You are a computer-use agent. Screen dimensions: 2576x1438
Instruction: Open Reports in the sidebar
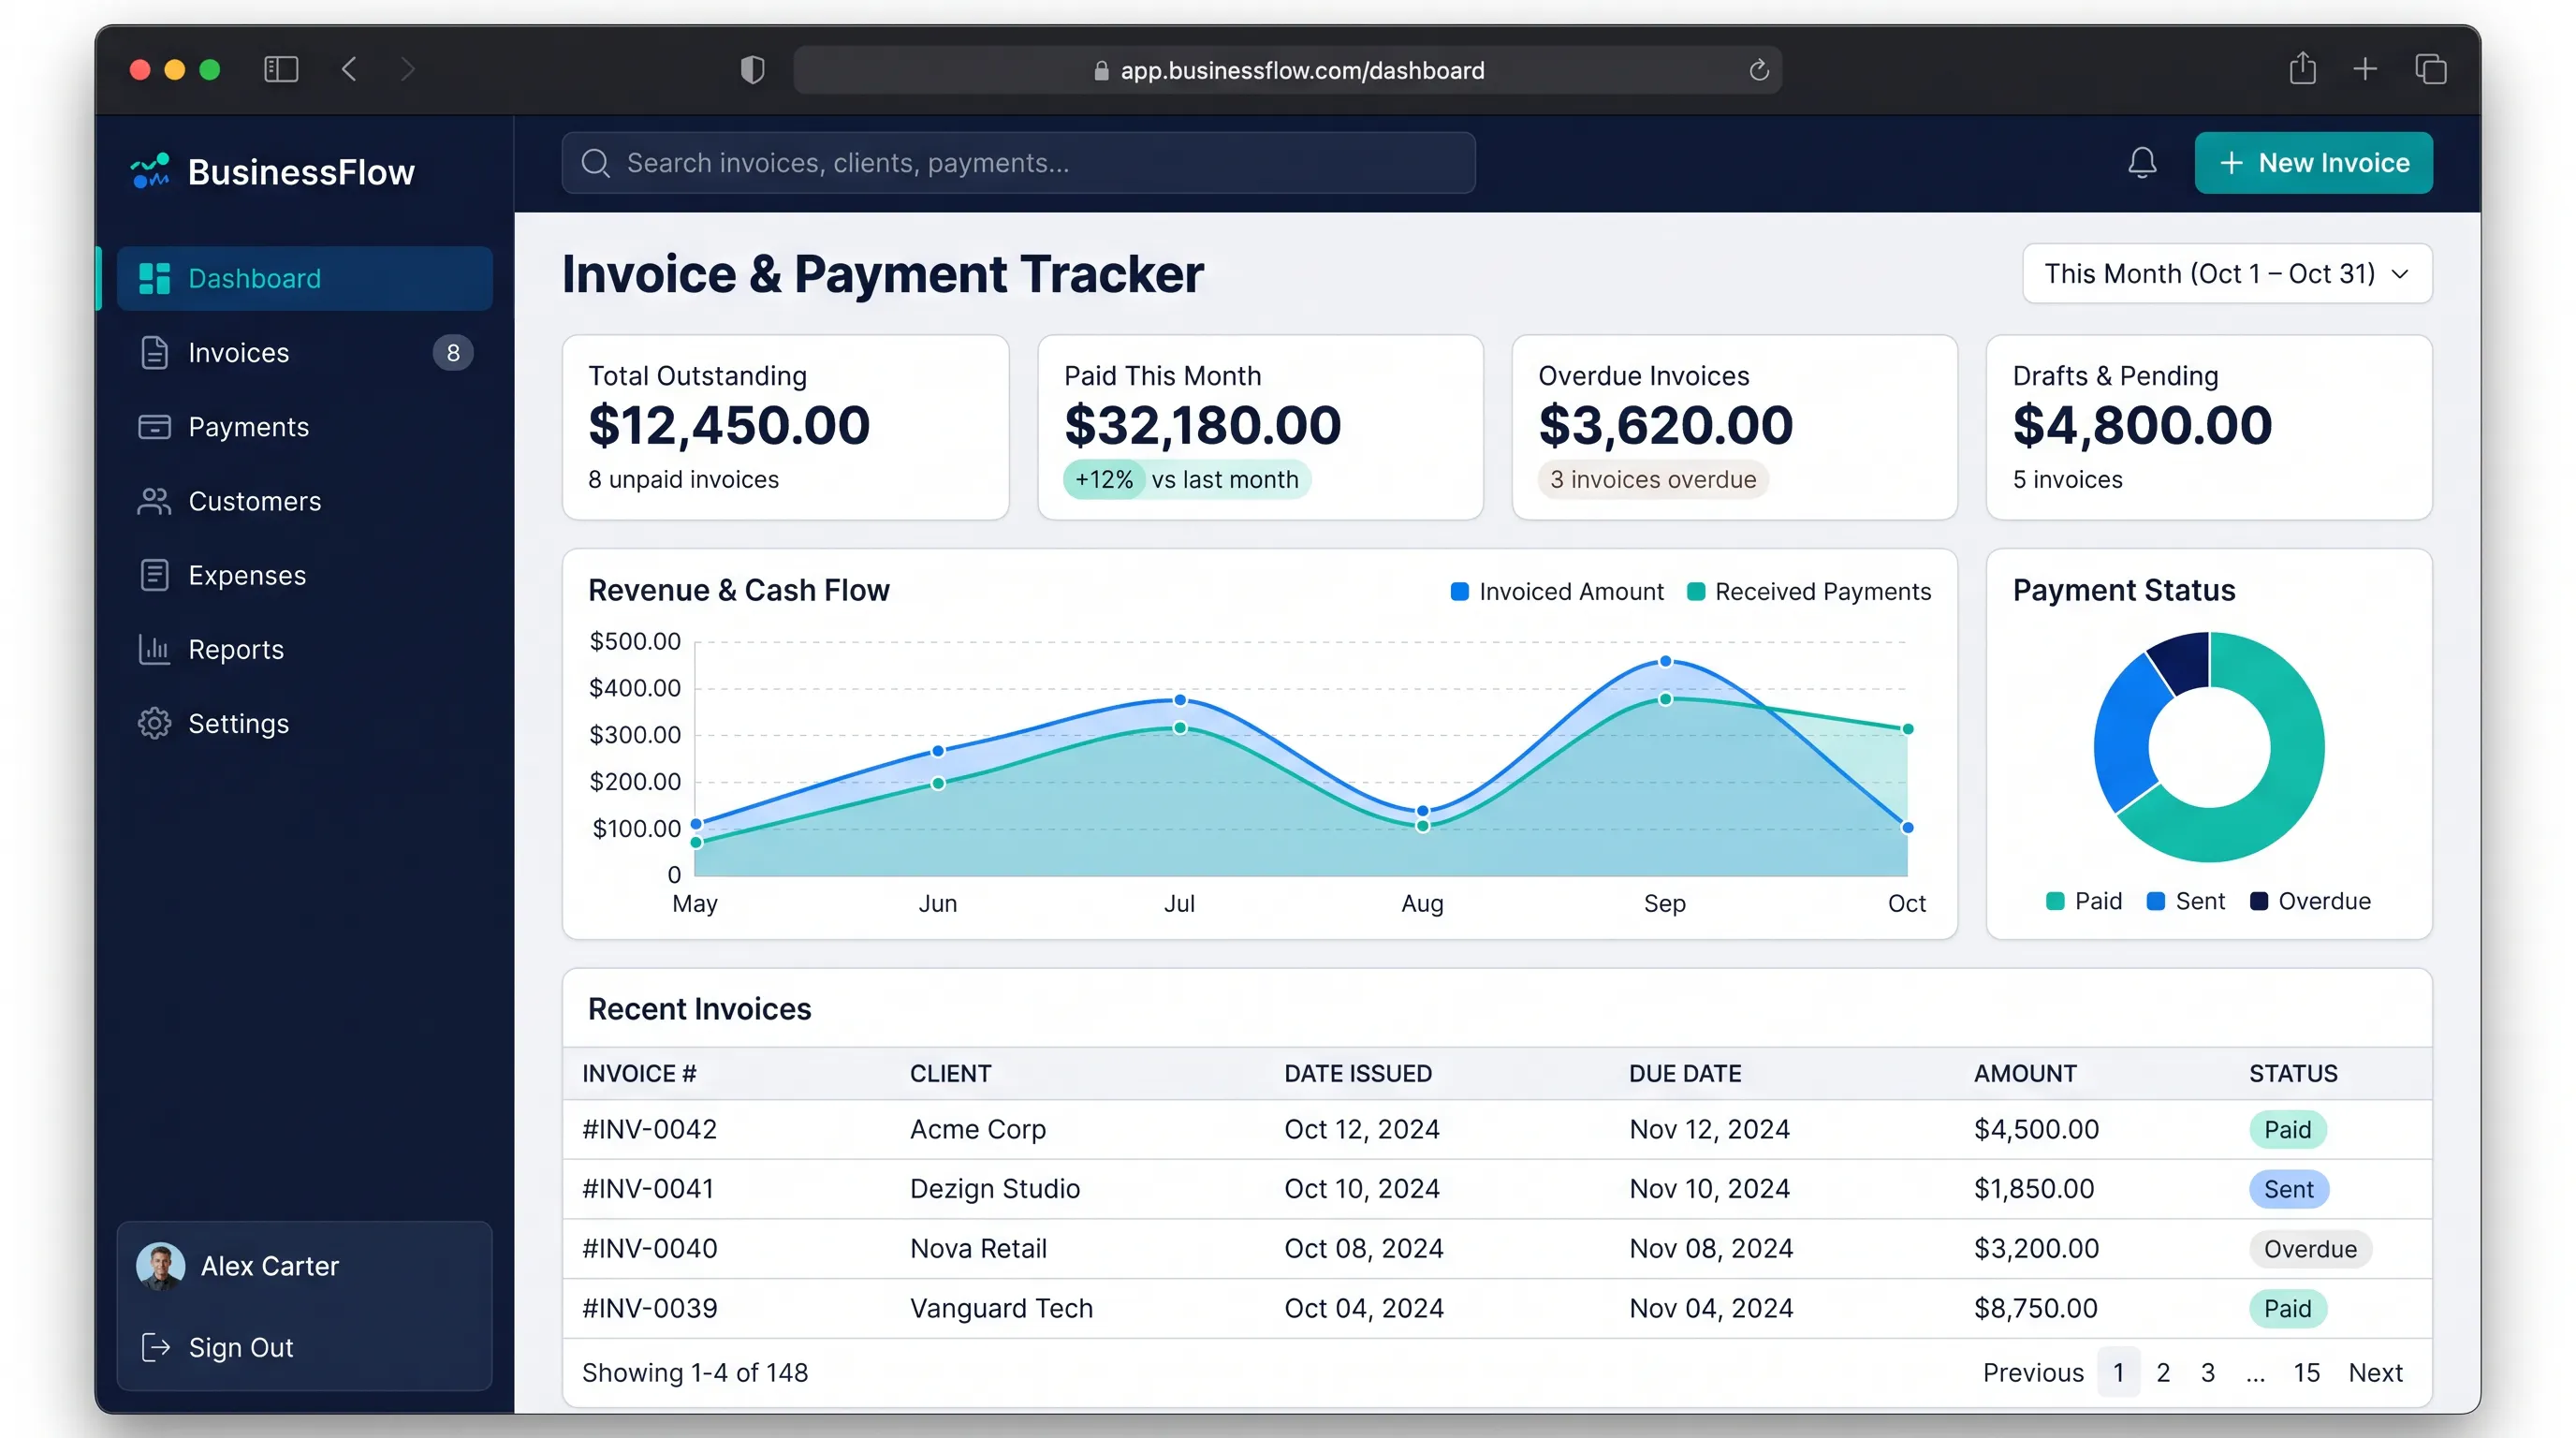(305, 649)
